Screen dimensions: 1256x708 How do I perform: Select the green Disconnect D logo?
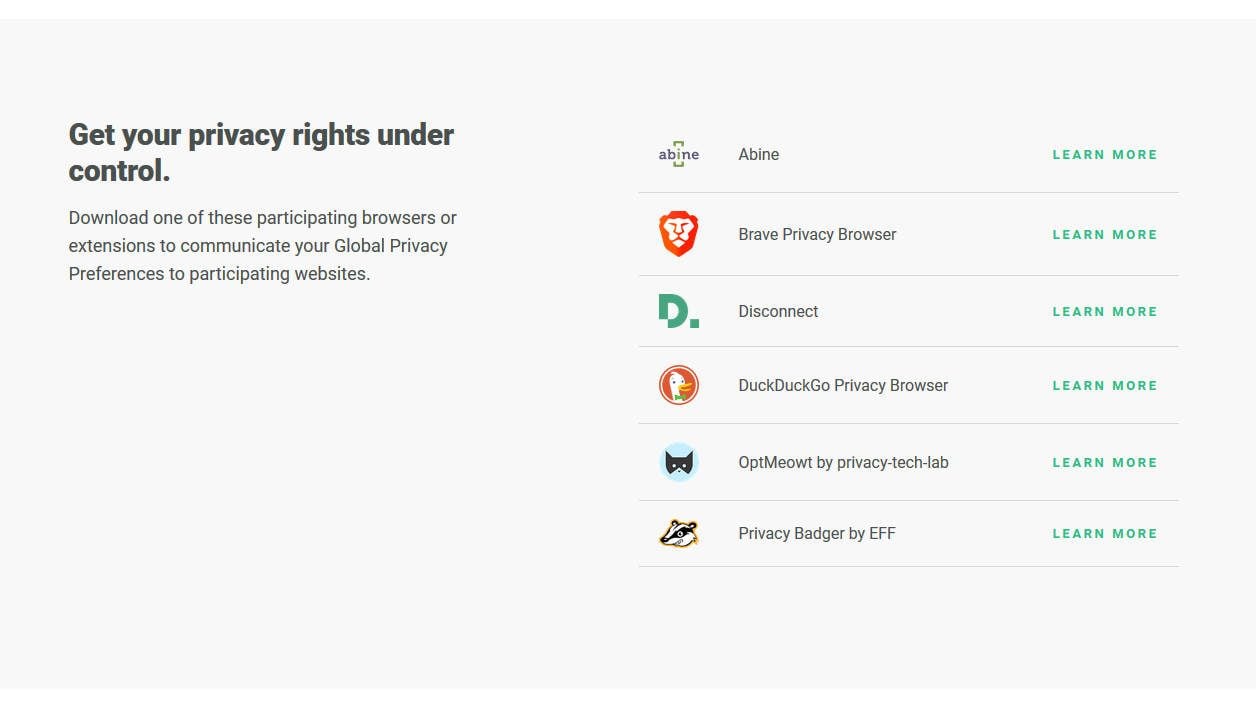[679, 311]
